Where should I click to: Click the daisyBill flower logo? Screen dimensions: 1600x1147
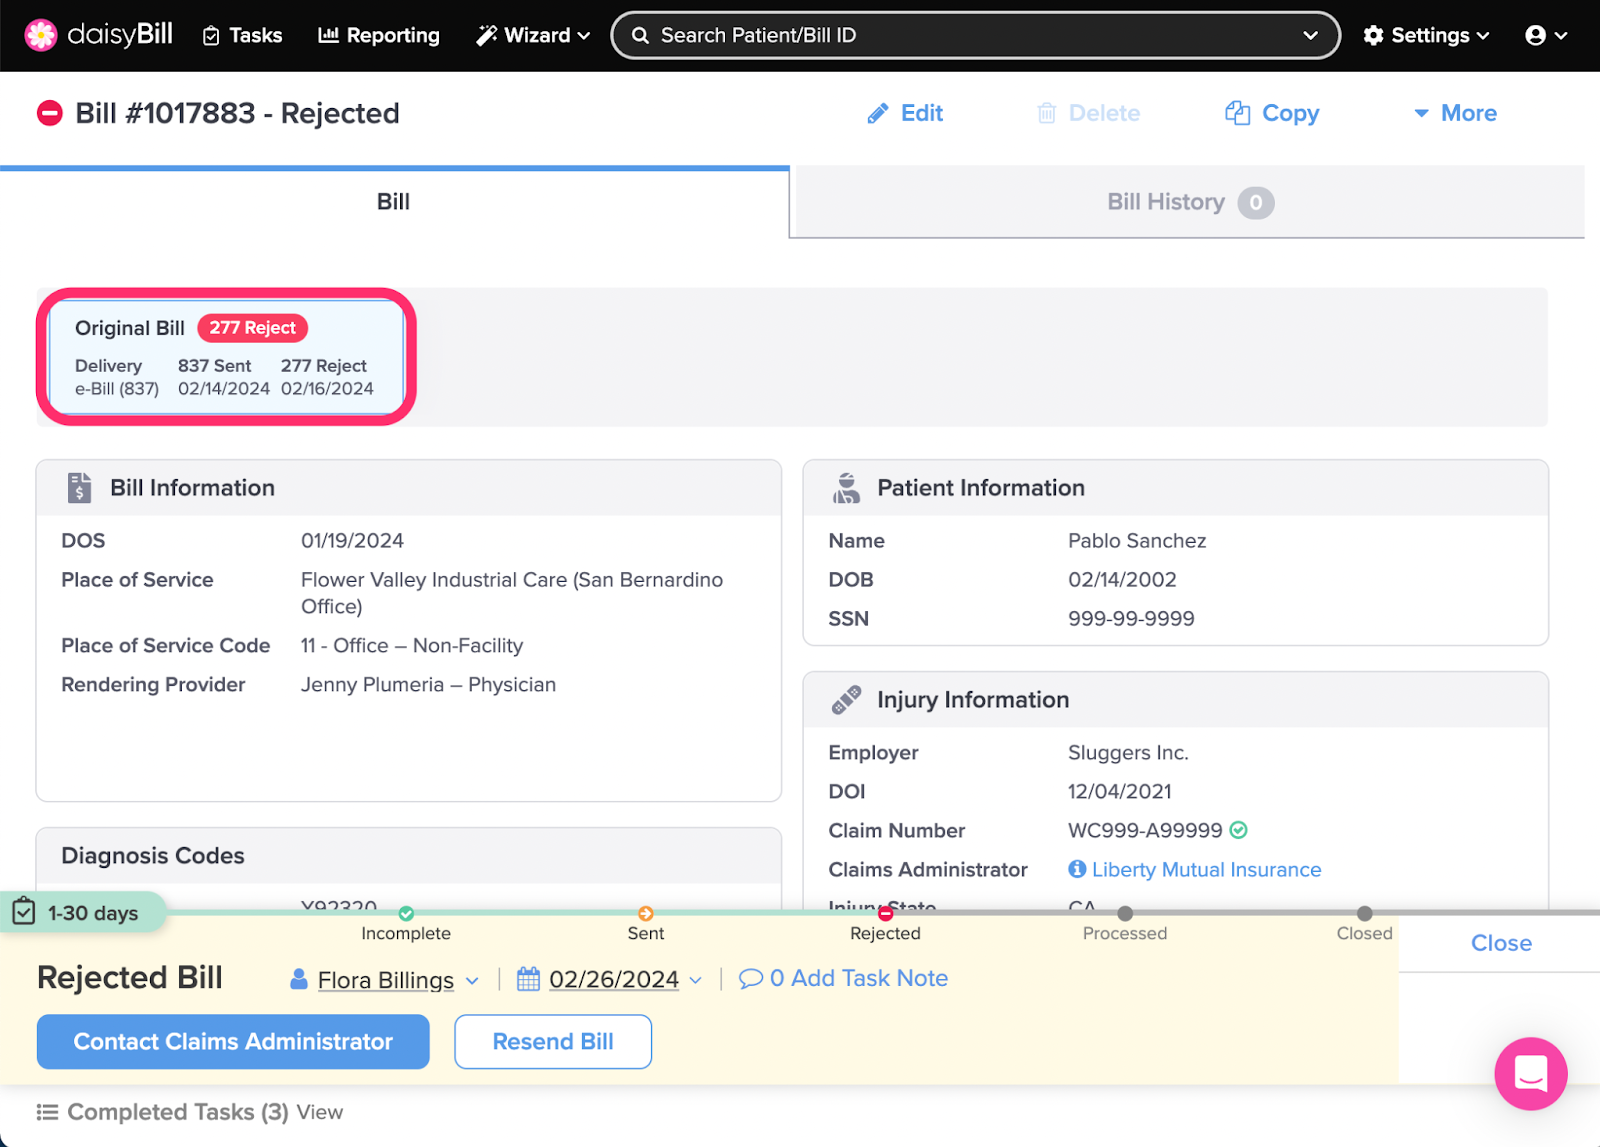point(41,35)
